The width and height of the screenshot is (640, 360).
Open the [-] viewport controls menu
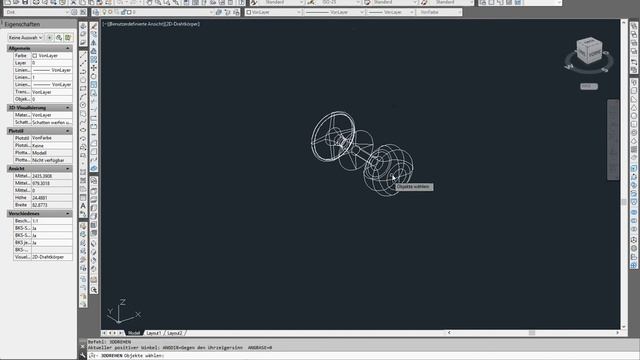104,24
